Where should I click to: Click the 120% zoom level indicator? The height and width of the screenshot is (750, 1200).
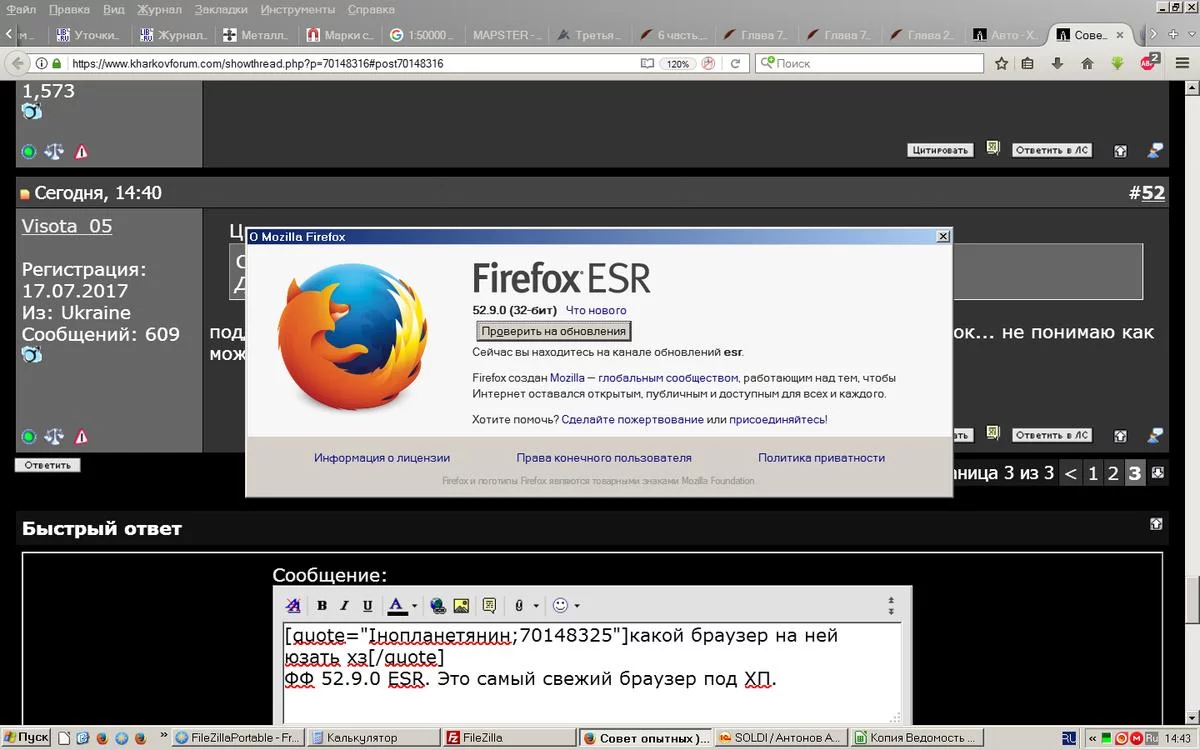[x=678, y=63]
